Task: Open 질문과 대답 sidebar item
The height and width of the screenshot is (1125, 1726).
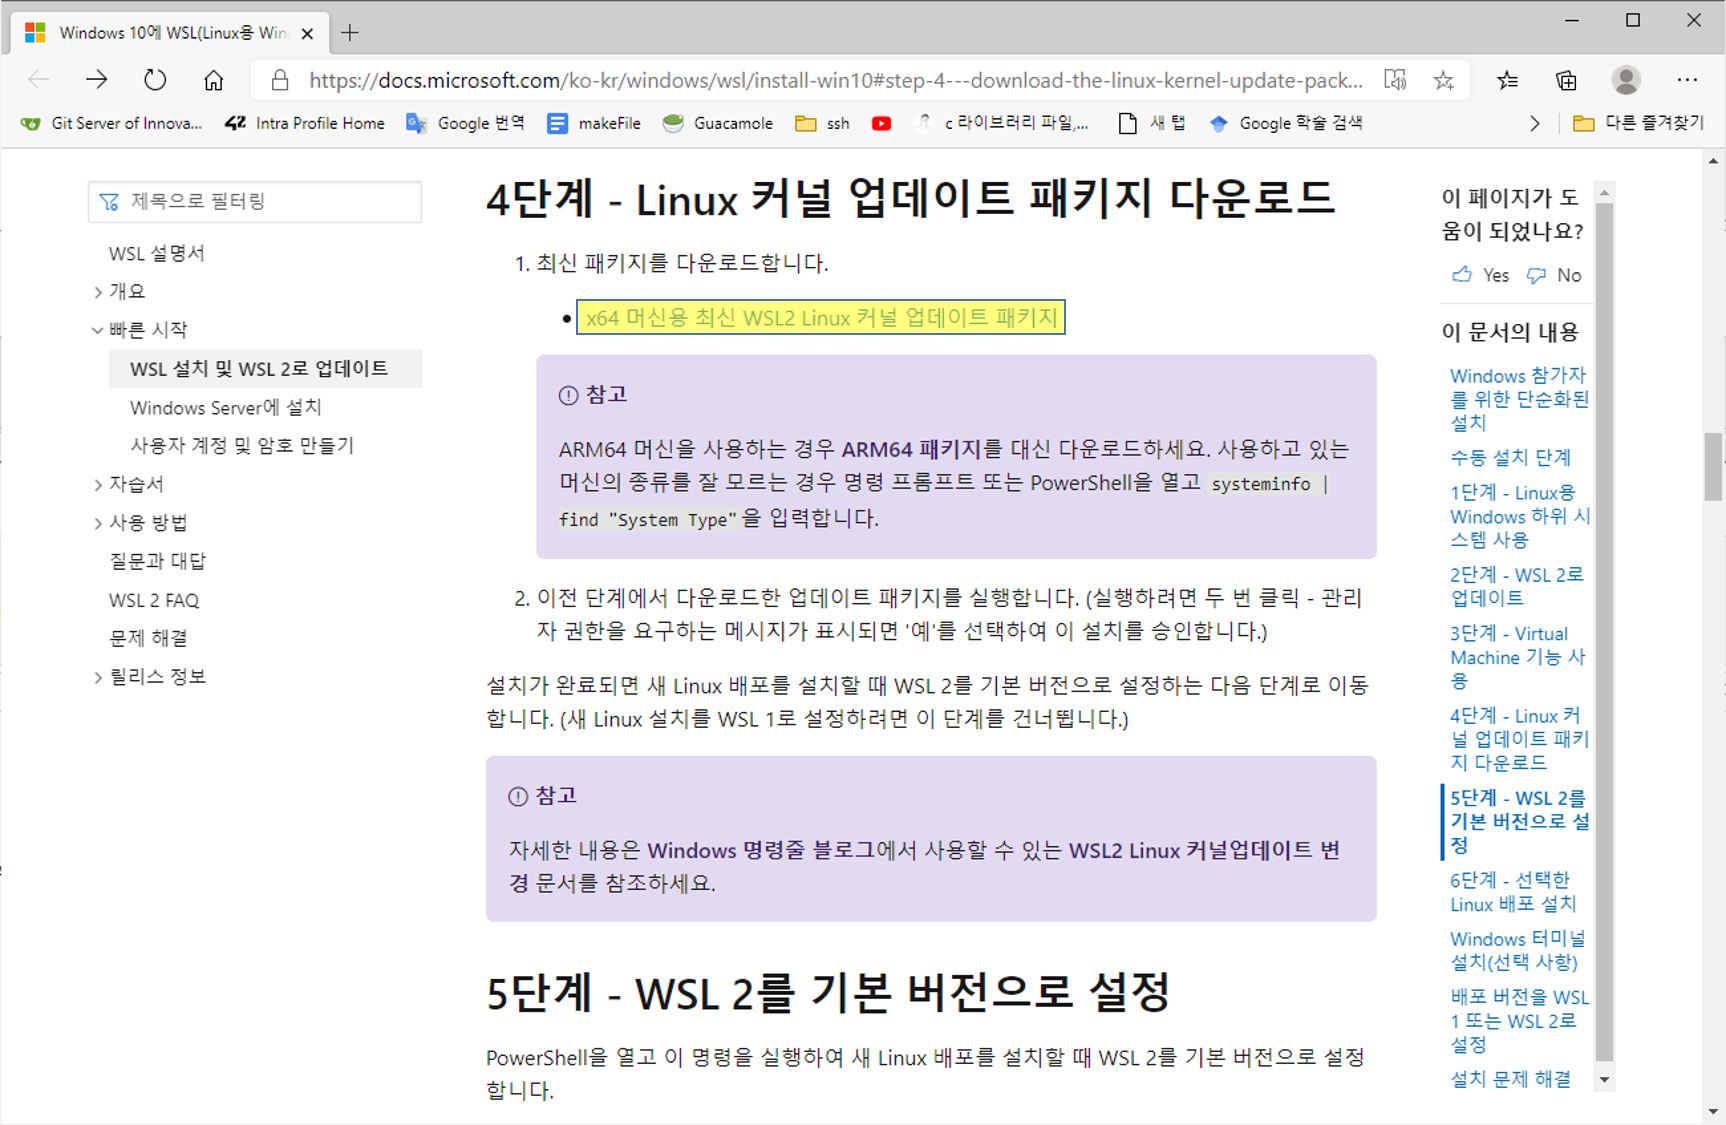Action: 157,561
